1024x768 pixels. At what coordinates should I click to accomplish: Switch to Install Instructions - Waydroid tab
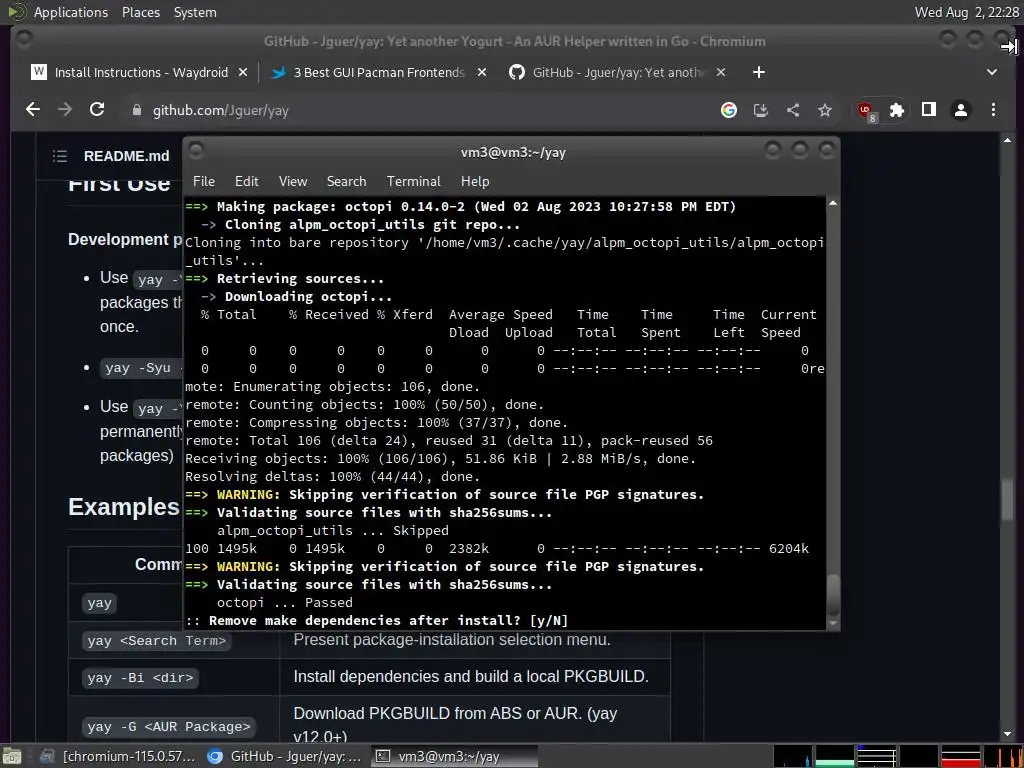click(140, 72)
